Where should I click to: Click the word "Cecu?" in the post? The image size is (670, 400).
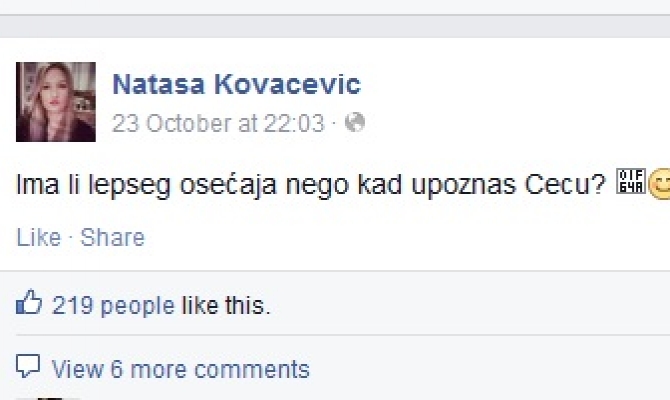[x=565, y=185]
